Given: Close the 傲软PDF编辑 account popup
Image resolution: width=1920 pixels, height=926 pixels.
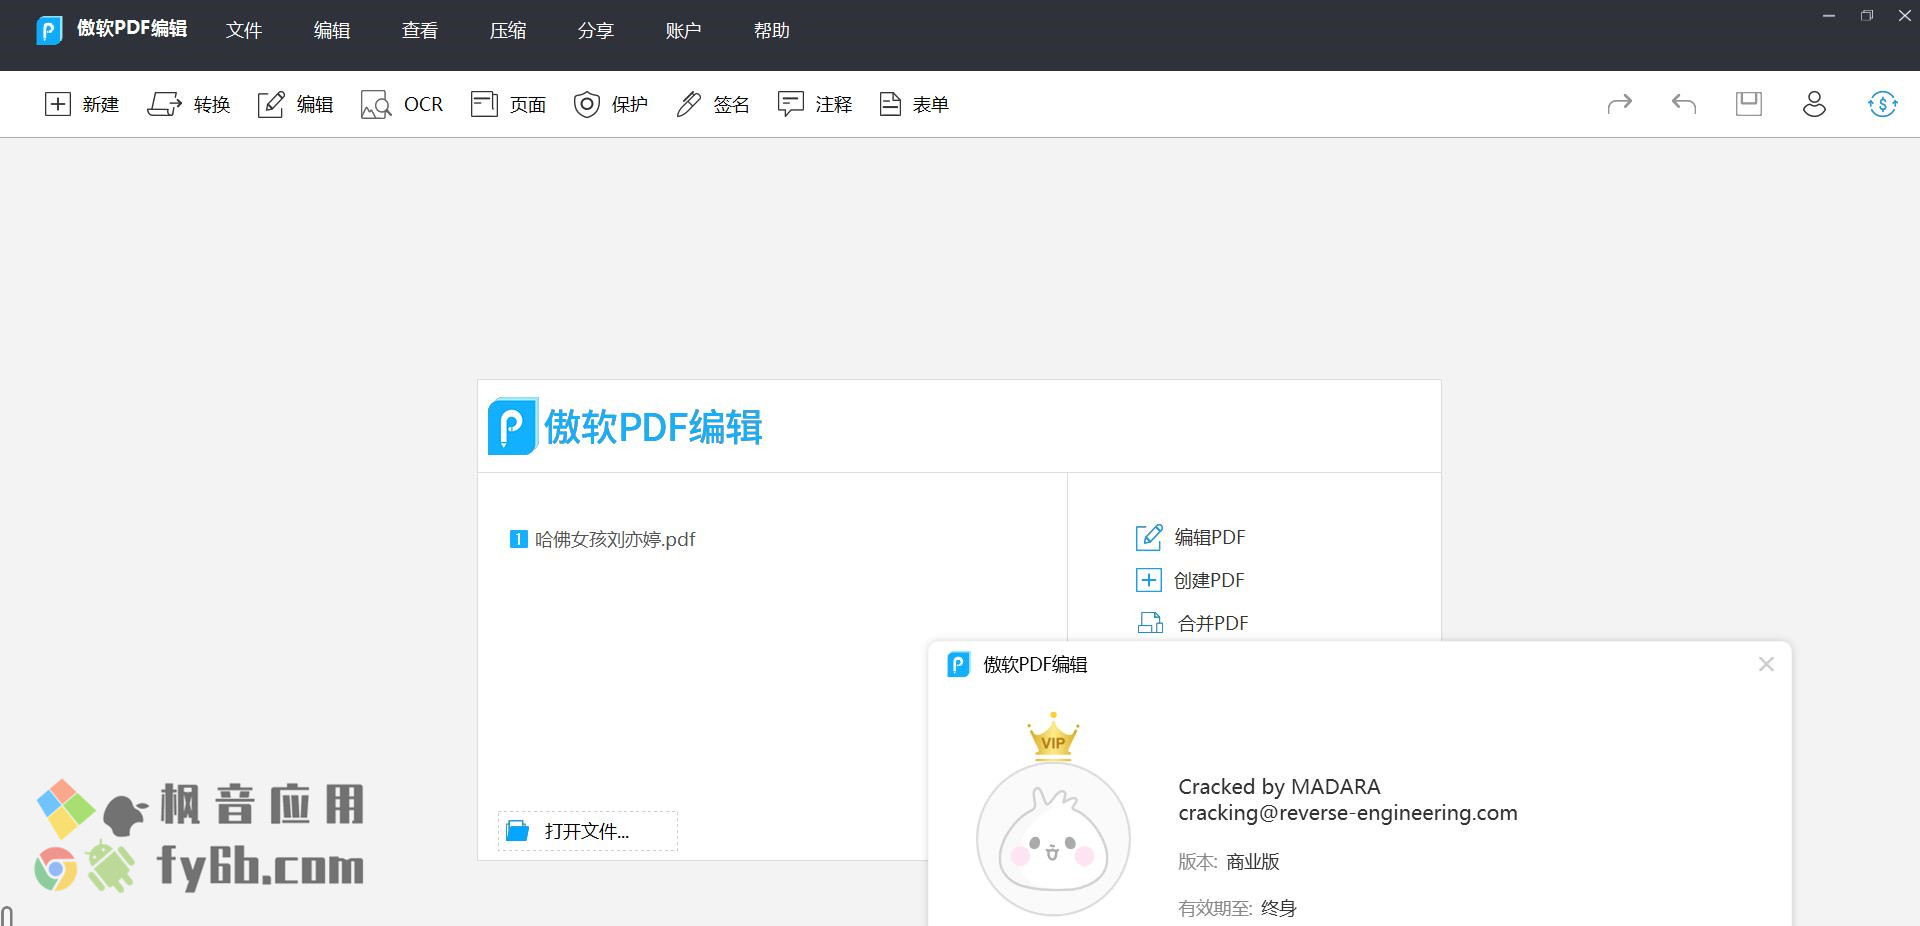Looking at the screenshot, I should pyautogui.click(x=1766, y=664).
